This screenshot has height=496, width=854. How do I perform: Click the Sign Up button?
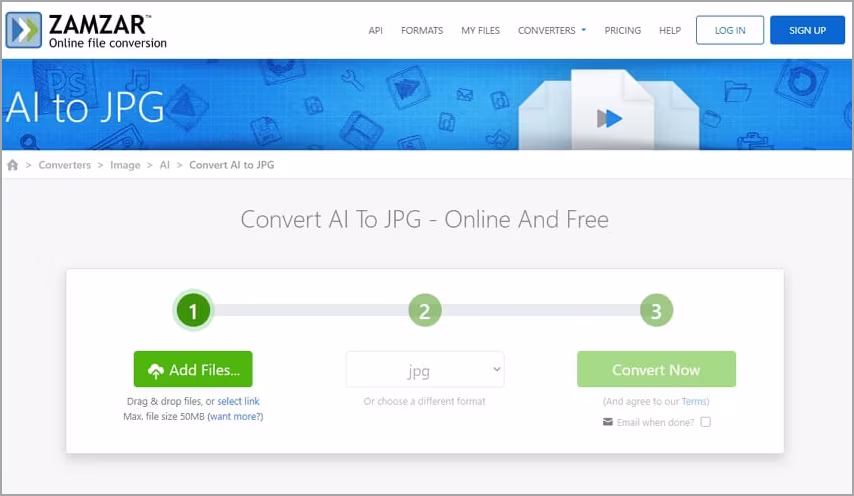point(807,30)
